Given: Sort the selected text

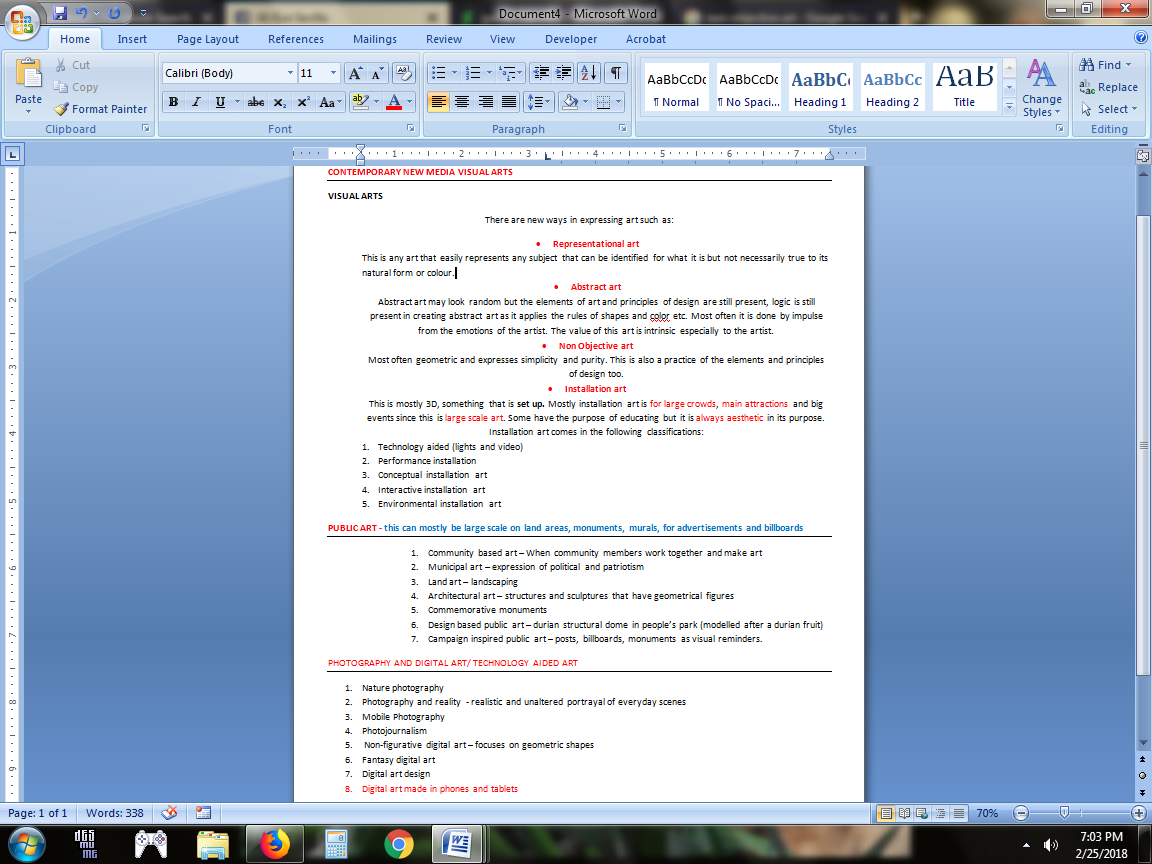Looking at the screenshot, I should [x=589, y=73].
